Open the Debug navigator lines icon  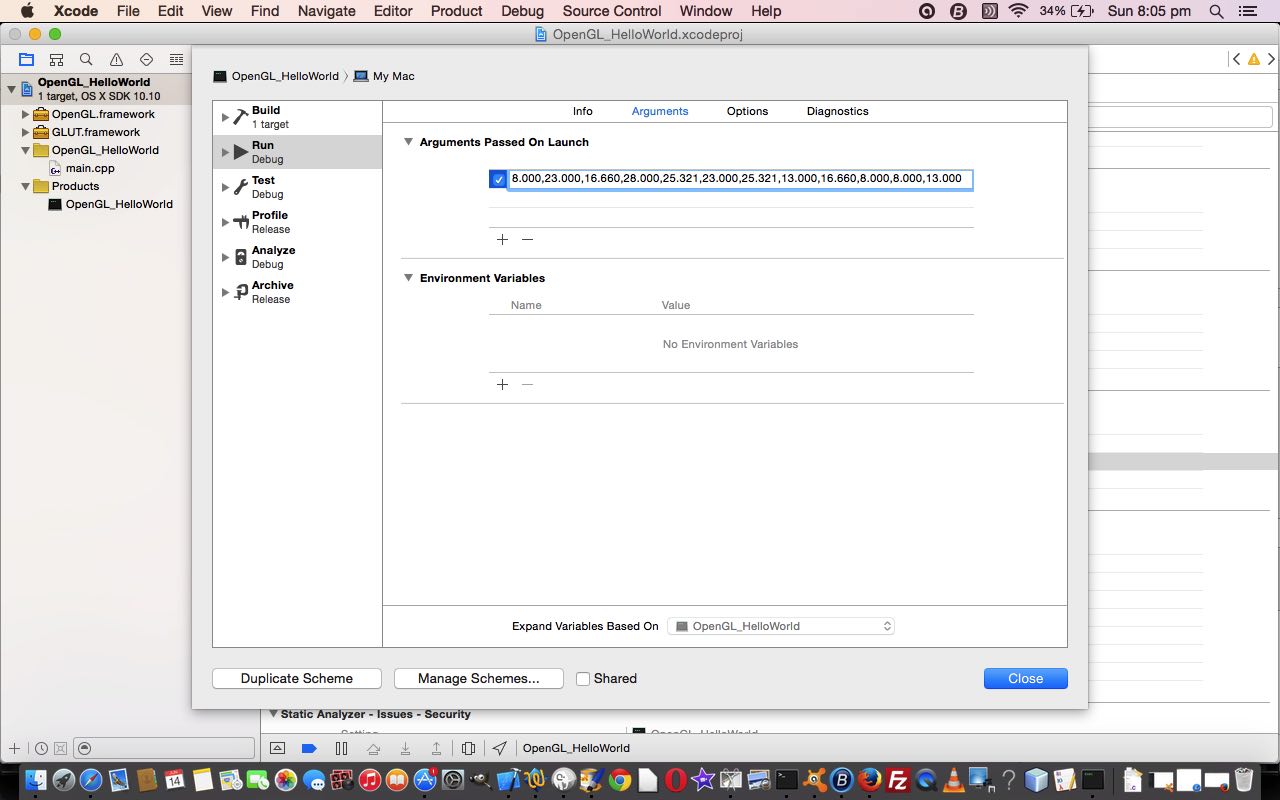point(176,60)
